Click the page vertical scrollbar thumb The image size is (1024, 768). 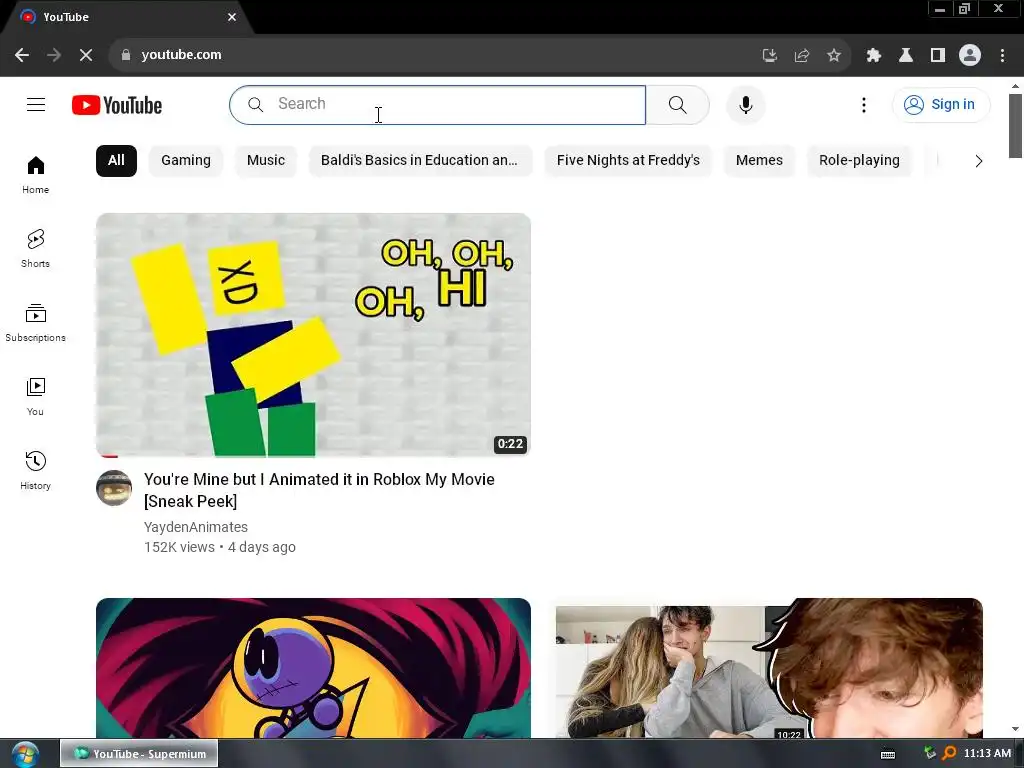pos(1015,126)
